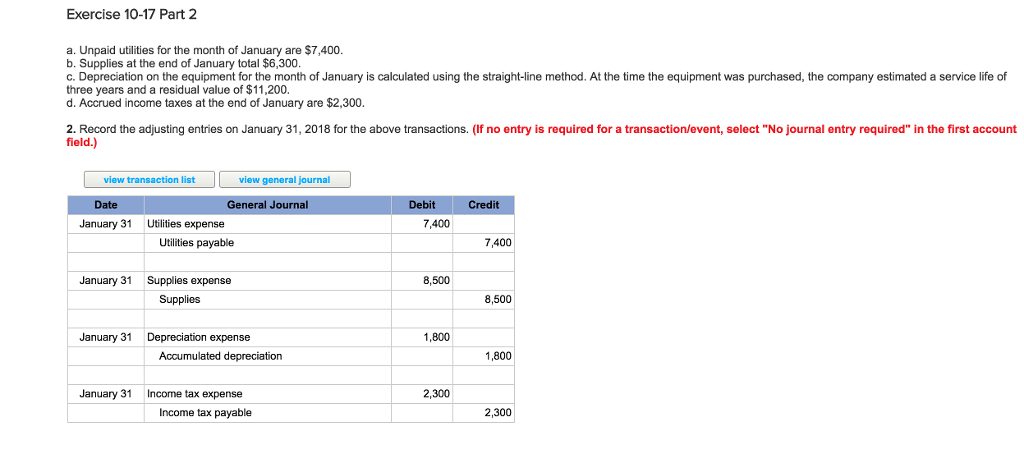Click the January 31 date for Supplies expense
This screenshot has height=454, width=1024.
click(106, 281)
